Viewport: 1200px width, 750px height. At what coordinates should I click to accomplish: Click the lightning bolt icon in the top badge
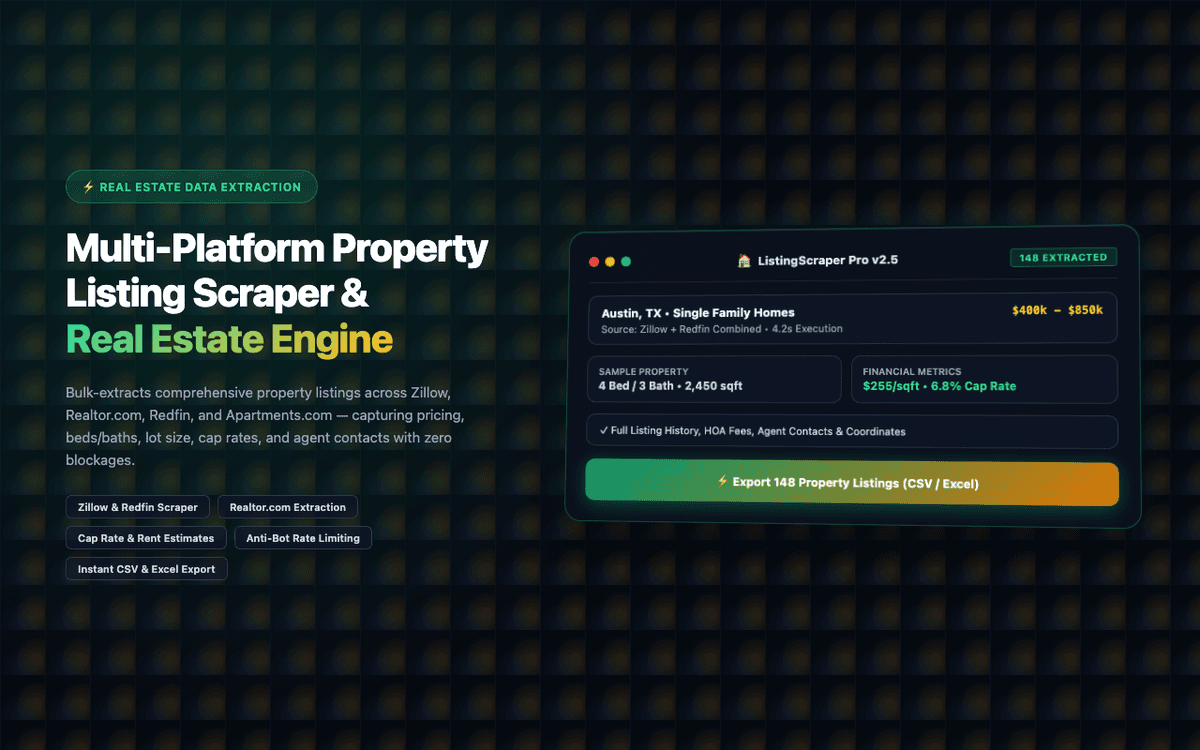88,187
